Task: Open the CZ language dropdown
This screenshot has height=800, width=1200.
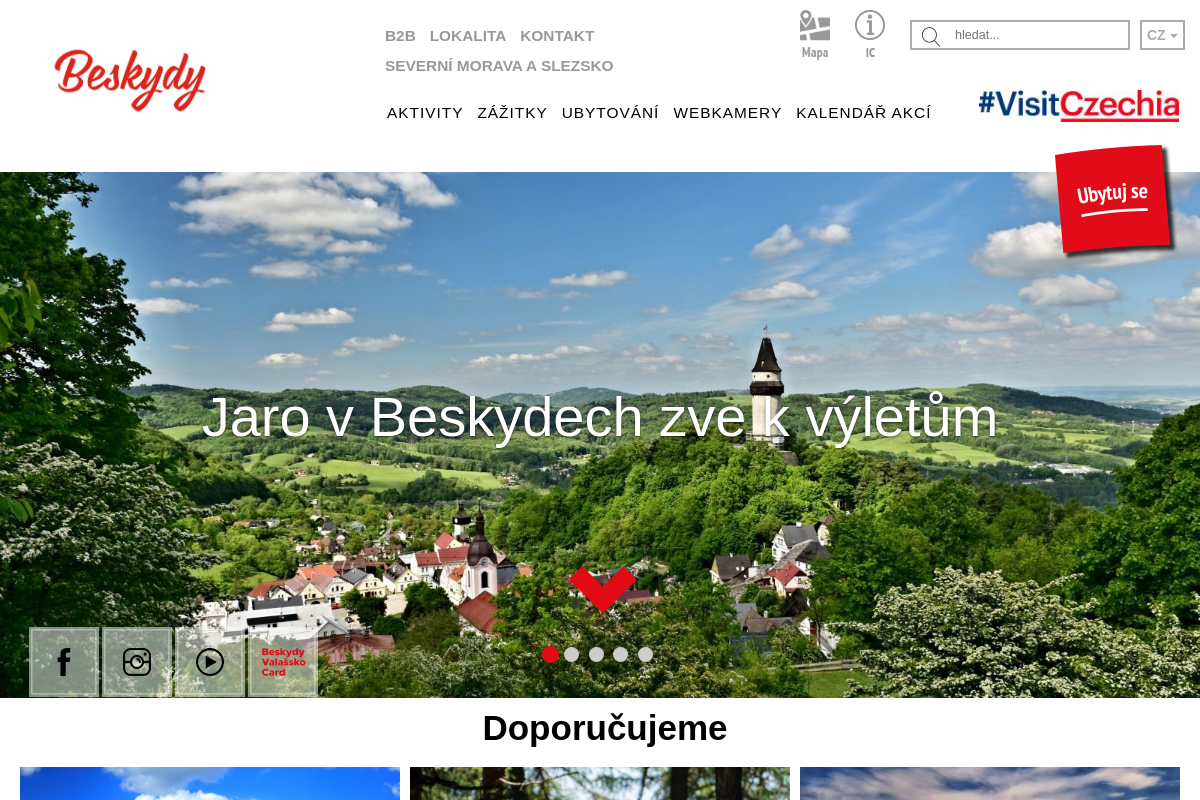Action: point(1161,34)
